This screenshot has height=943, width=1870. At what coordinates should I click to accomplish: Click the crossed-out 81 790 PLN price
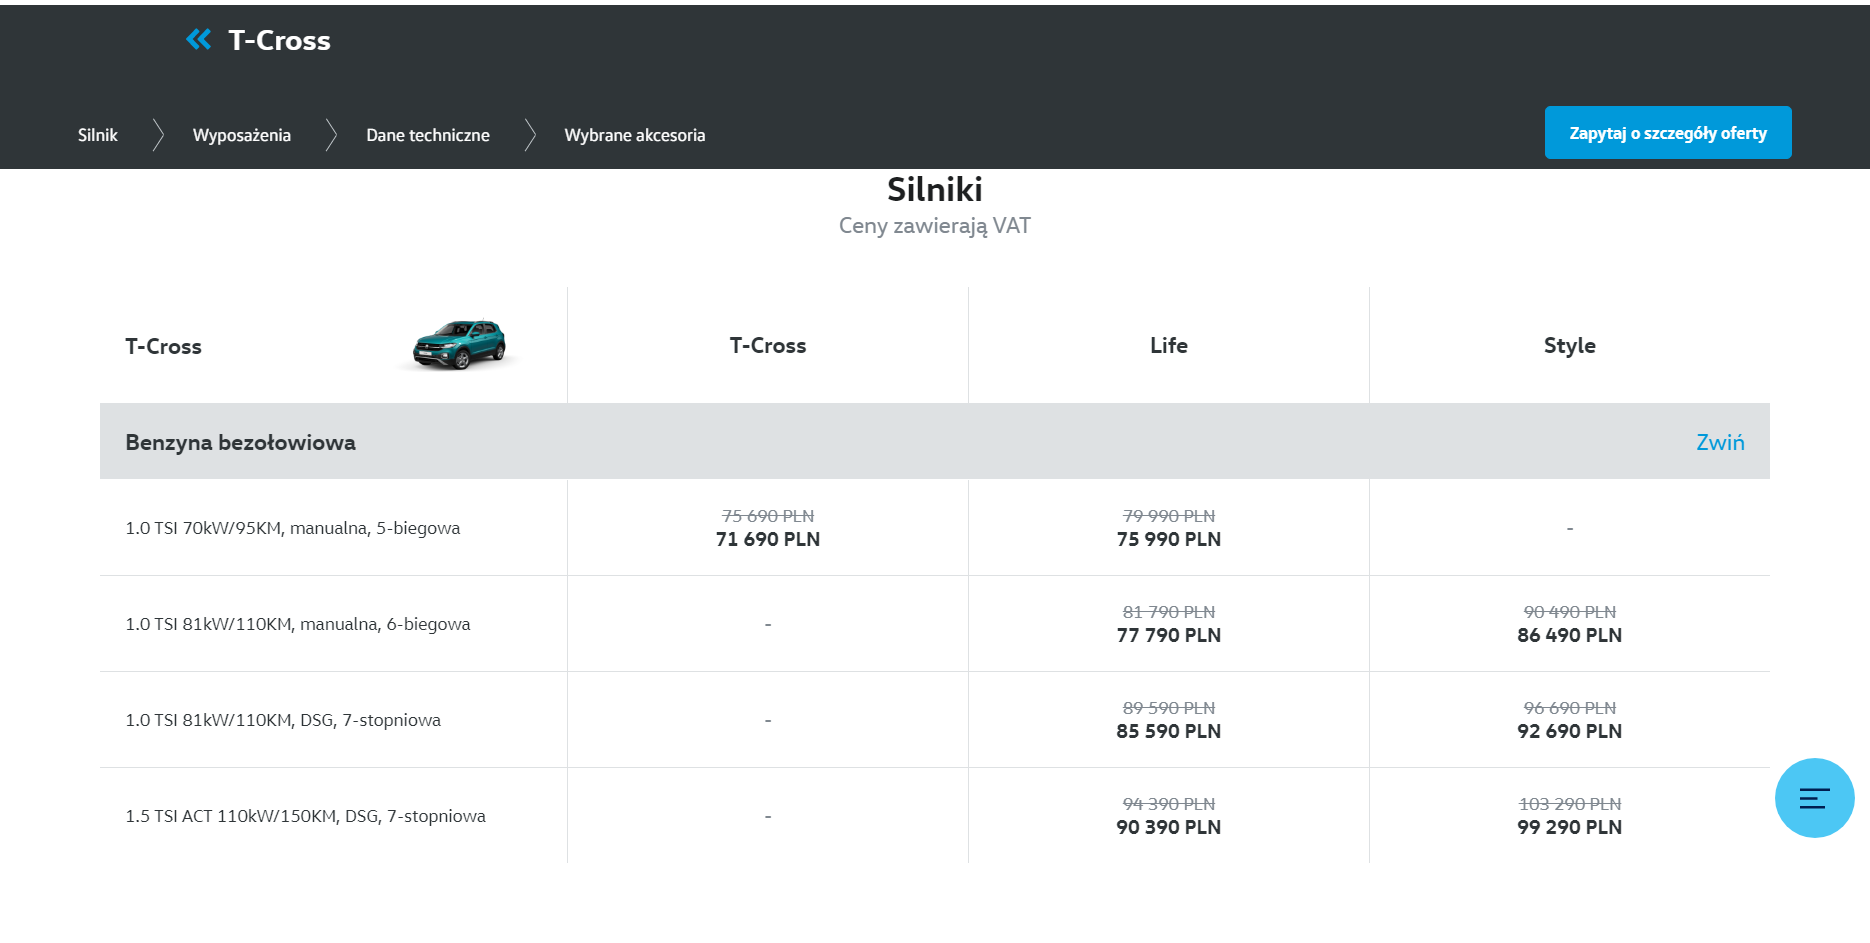[1169, 612]
